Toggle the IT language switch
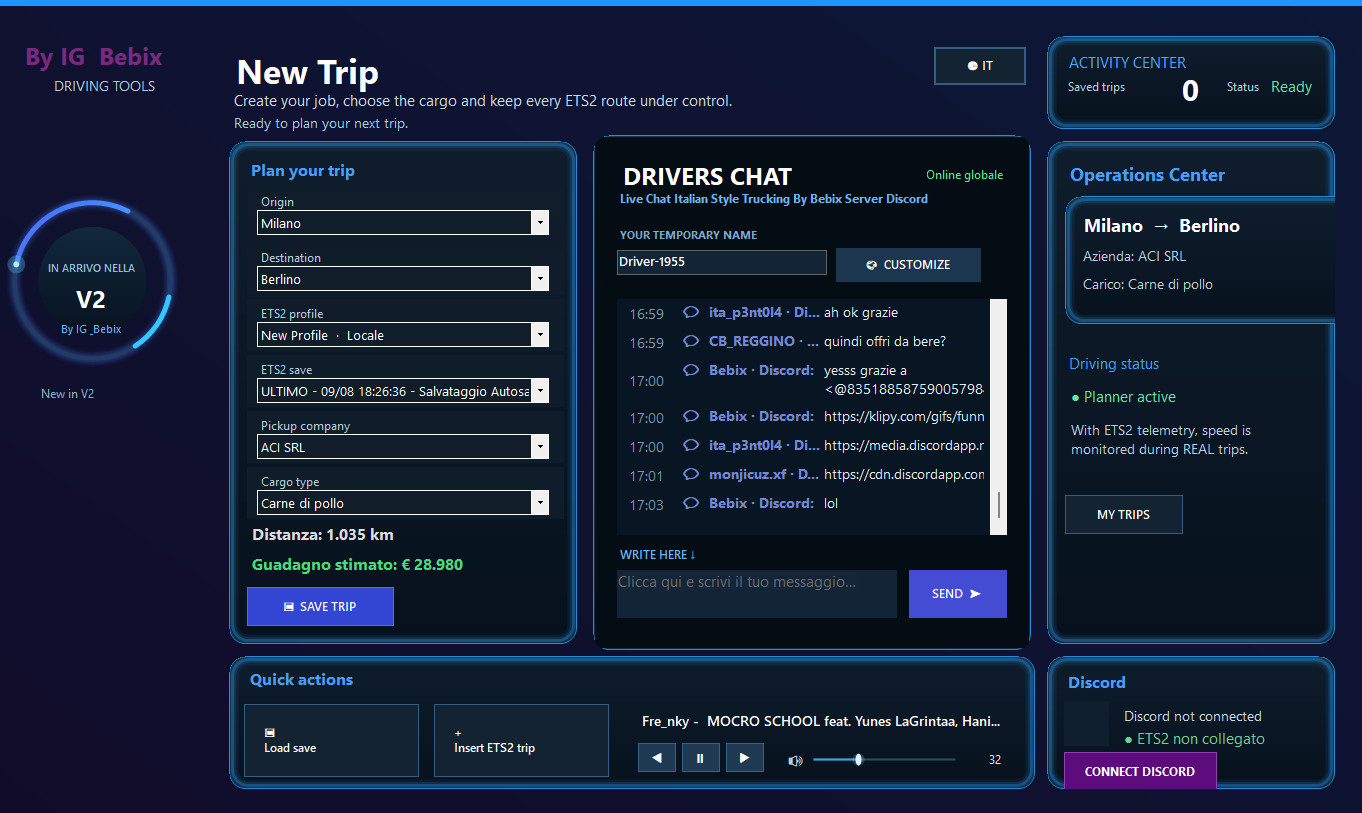Screen dimensions: 1362x813 (980, 66)
